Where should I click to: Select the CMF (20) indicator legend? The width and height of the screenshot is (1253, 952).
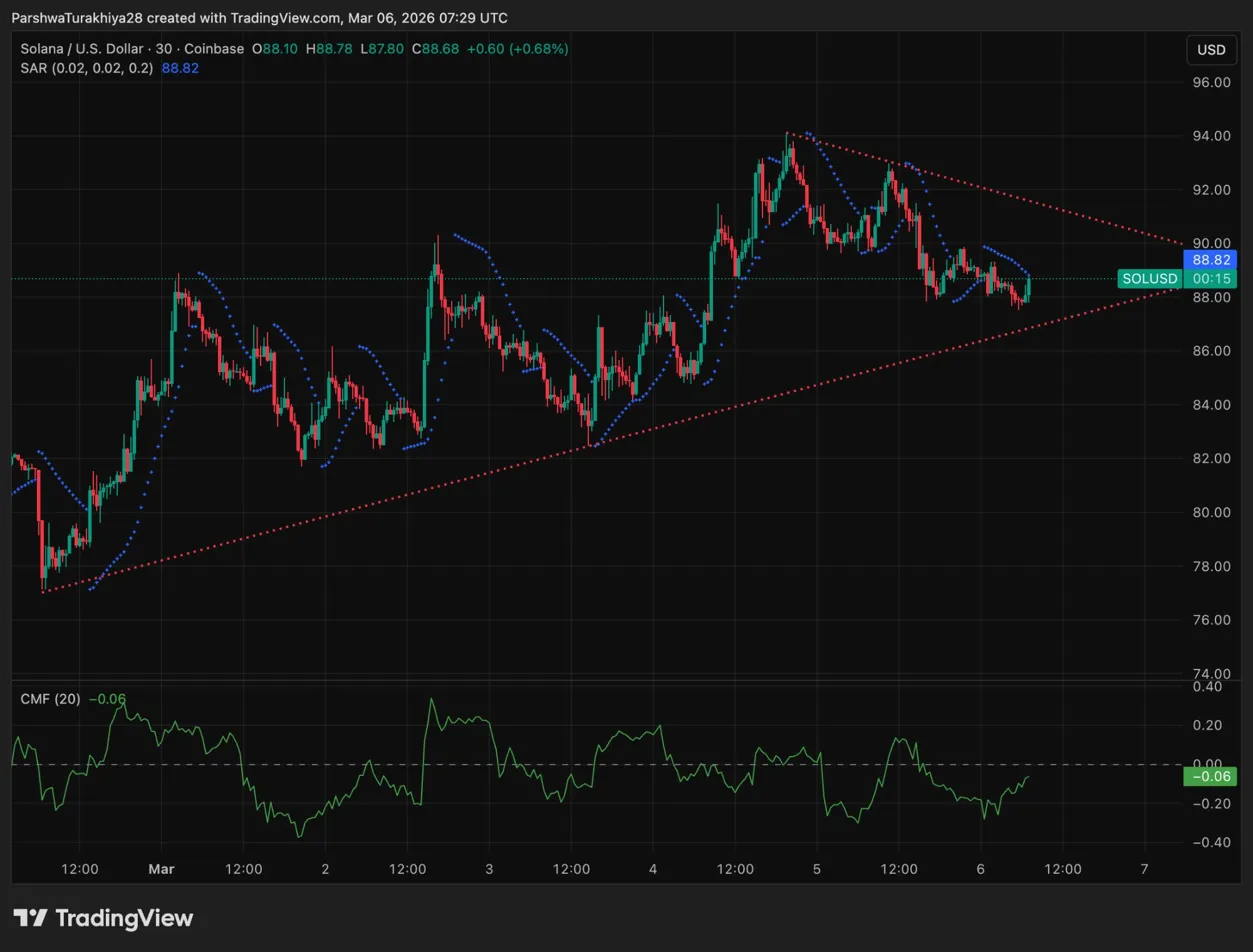tap(50, 698)
